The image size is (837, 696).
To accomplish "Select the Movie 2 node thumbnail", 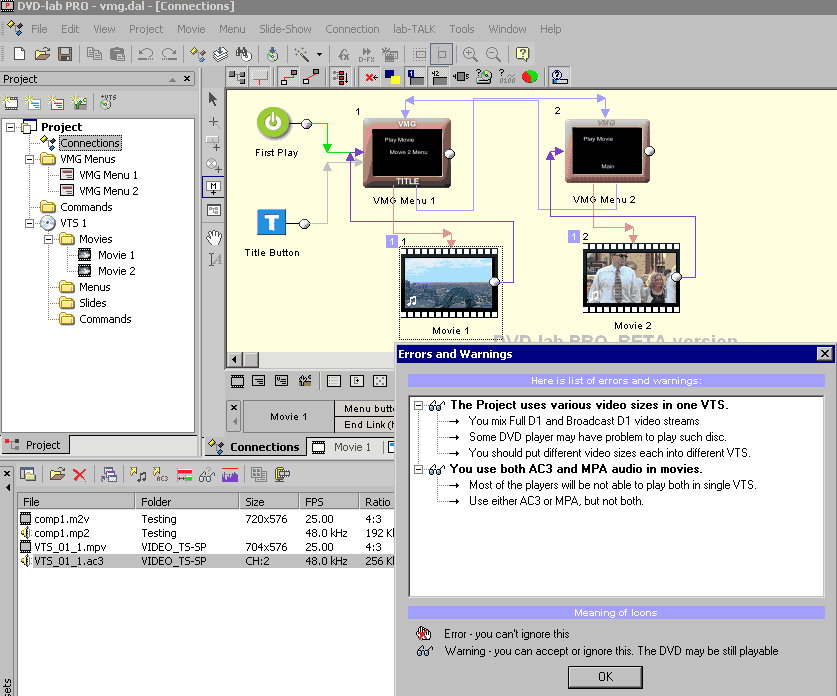I will click(631, 278).
